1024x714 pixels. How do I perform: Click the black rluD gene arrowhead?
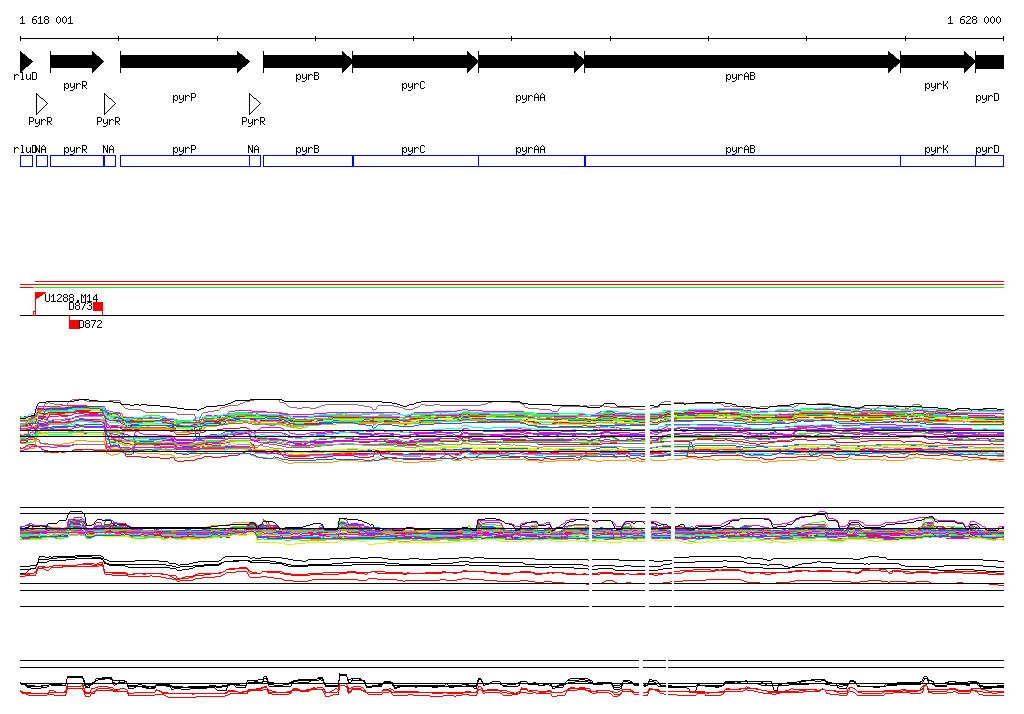(x=26, y=62)
